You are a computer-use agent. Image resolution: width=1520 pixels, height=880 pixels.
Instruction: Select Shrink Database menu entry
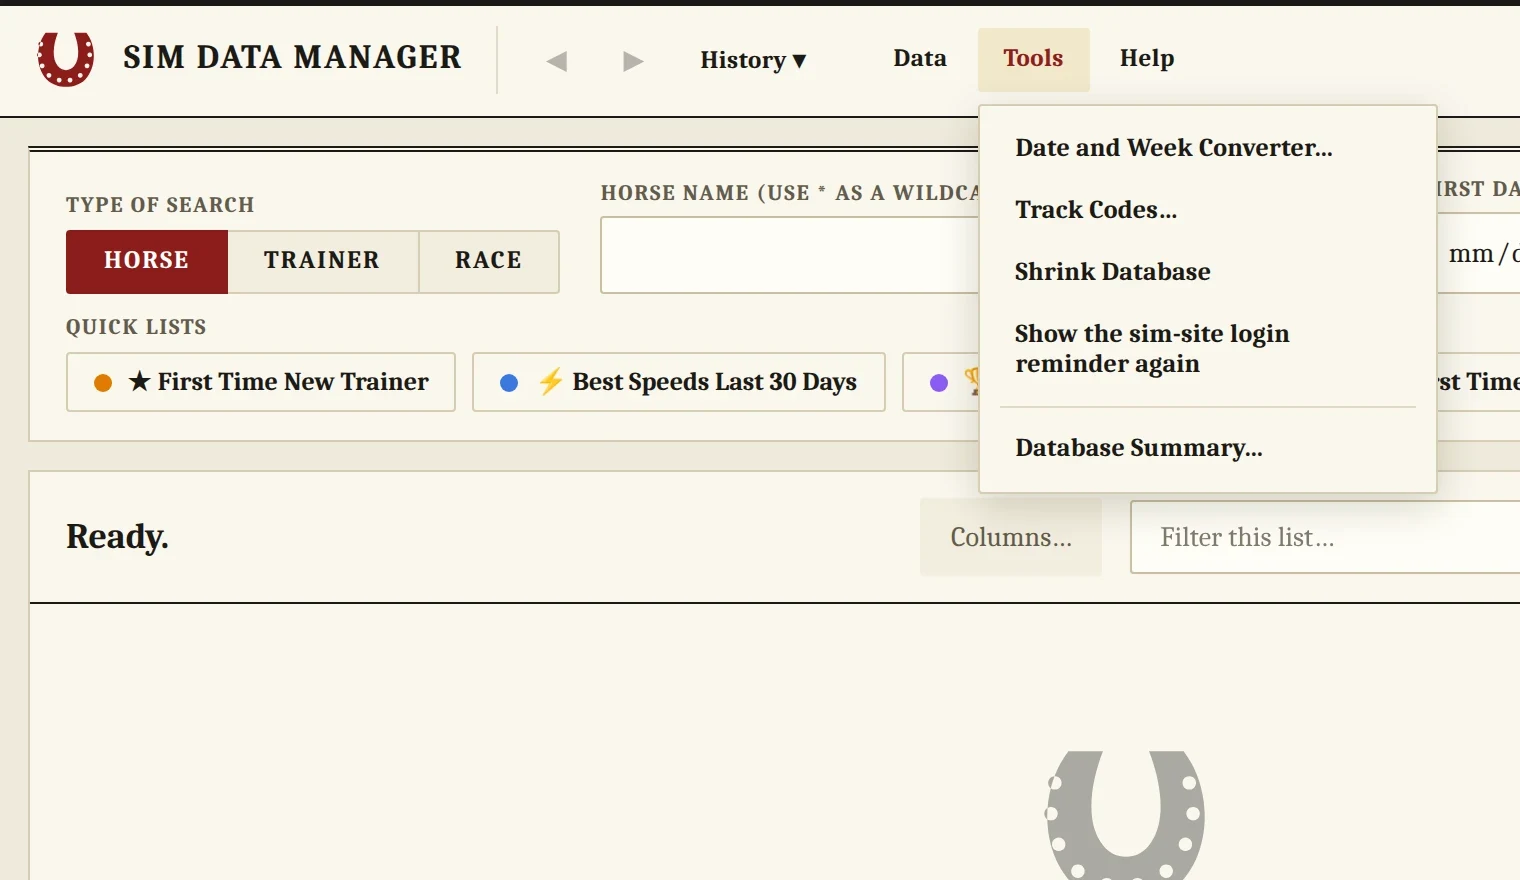point(1208,272)
